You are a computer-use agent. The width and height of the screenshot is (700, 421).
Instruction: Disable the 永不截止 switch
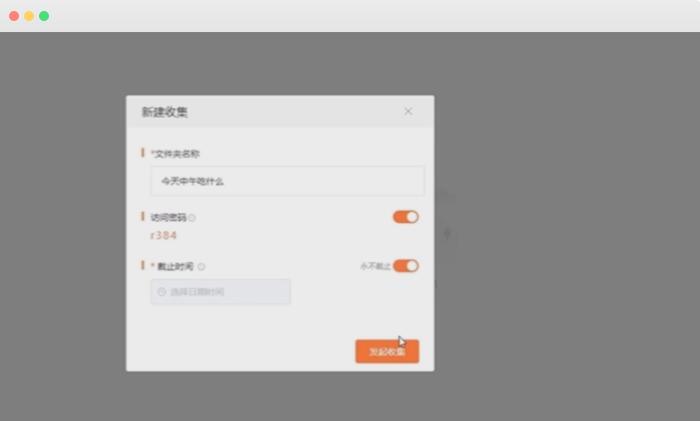pyautogui.click(x=405, y=266)
